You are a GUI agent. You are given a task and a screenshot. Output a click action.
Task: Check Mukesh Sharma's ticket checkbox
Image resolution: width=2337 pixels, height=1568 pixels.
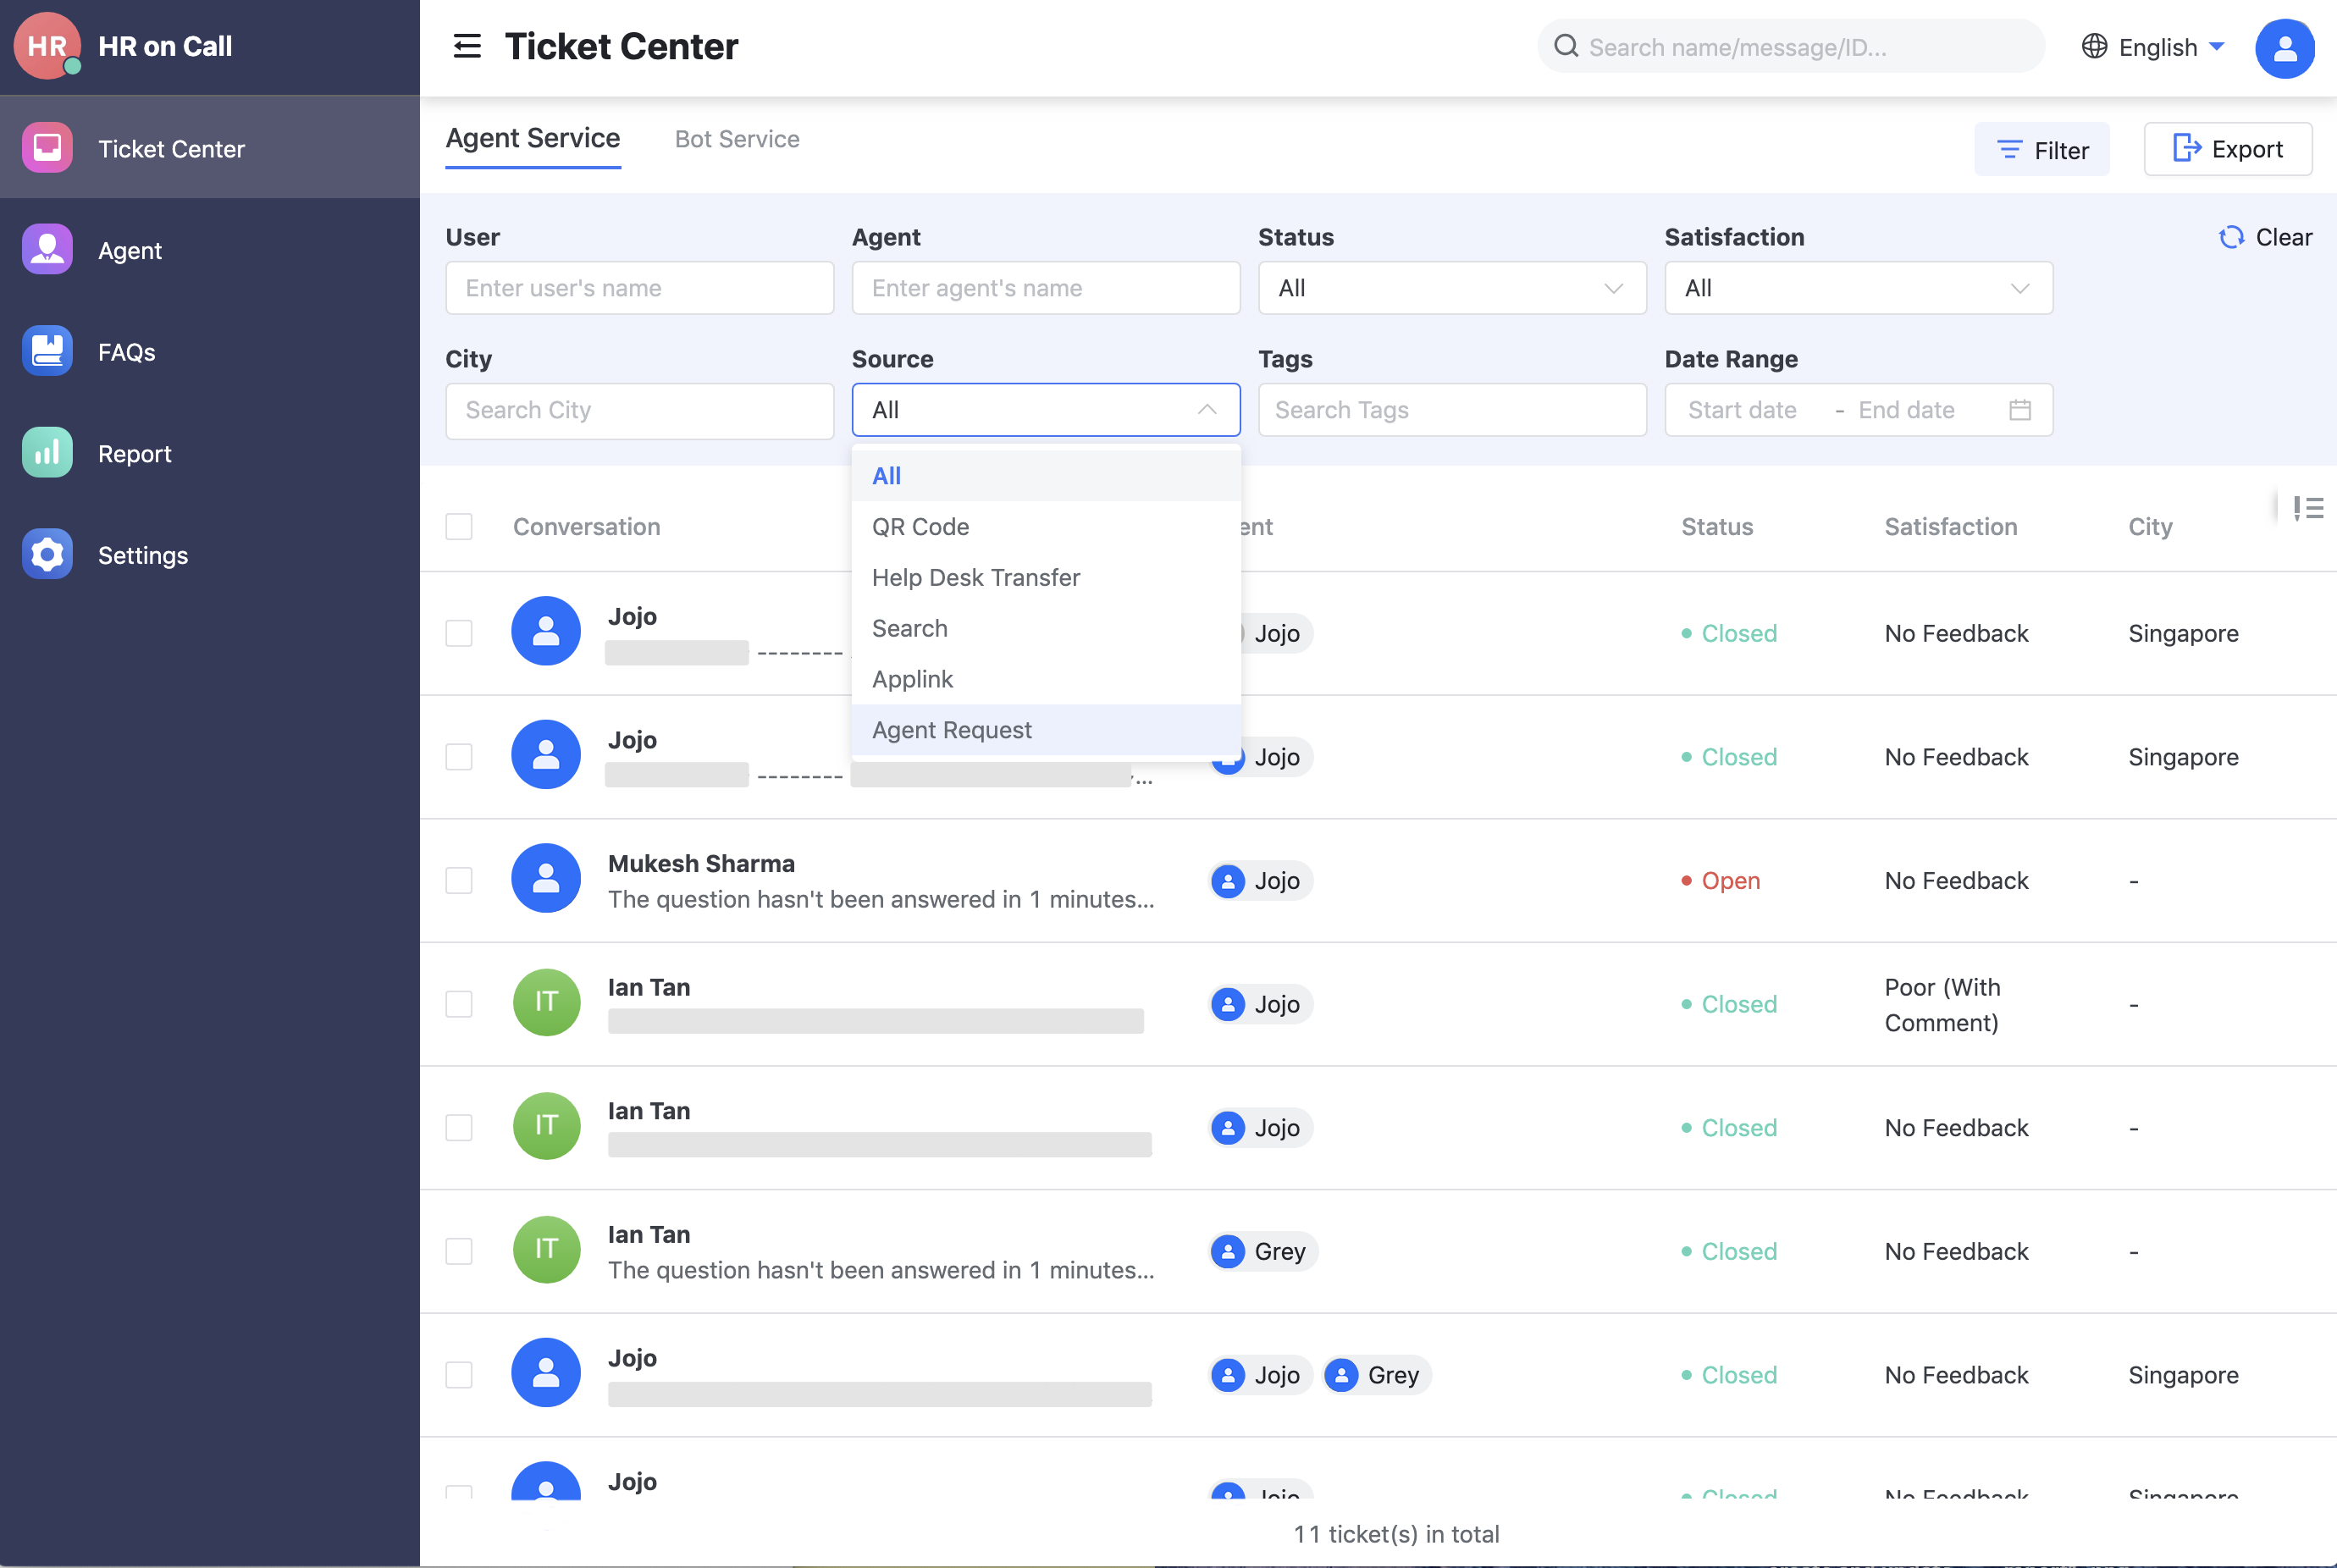459,880
